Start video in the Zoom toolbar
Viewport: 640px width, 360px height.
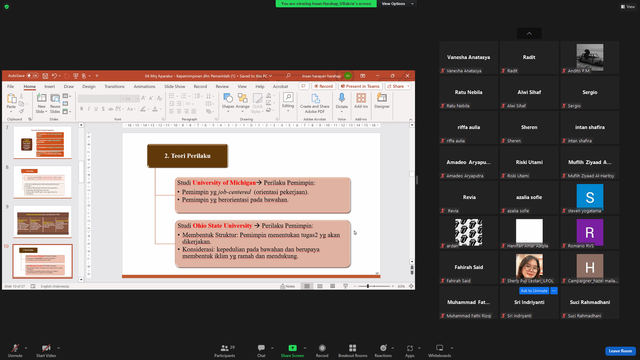[46, 350]
